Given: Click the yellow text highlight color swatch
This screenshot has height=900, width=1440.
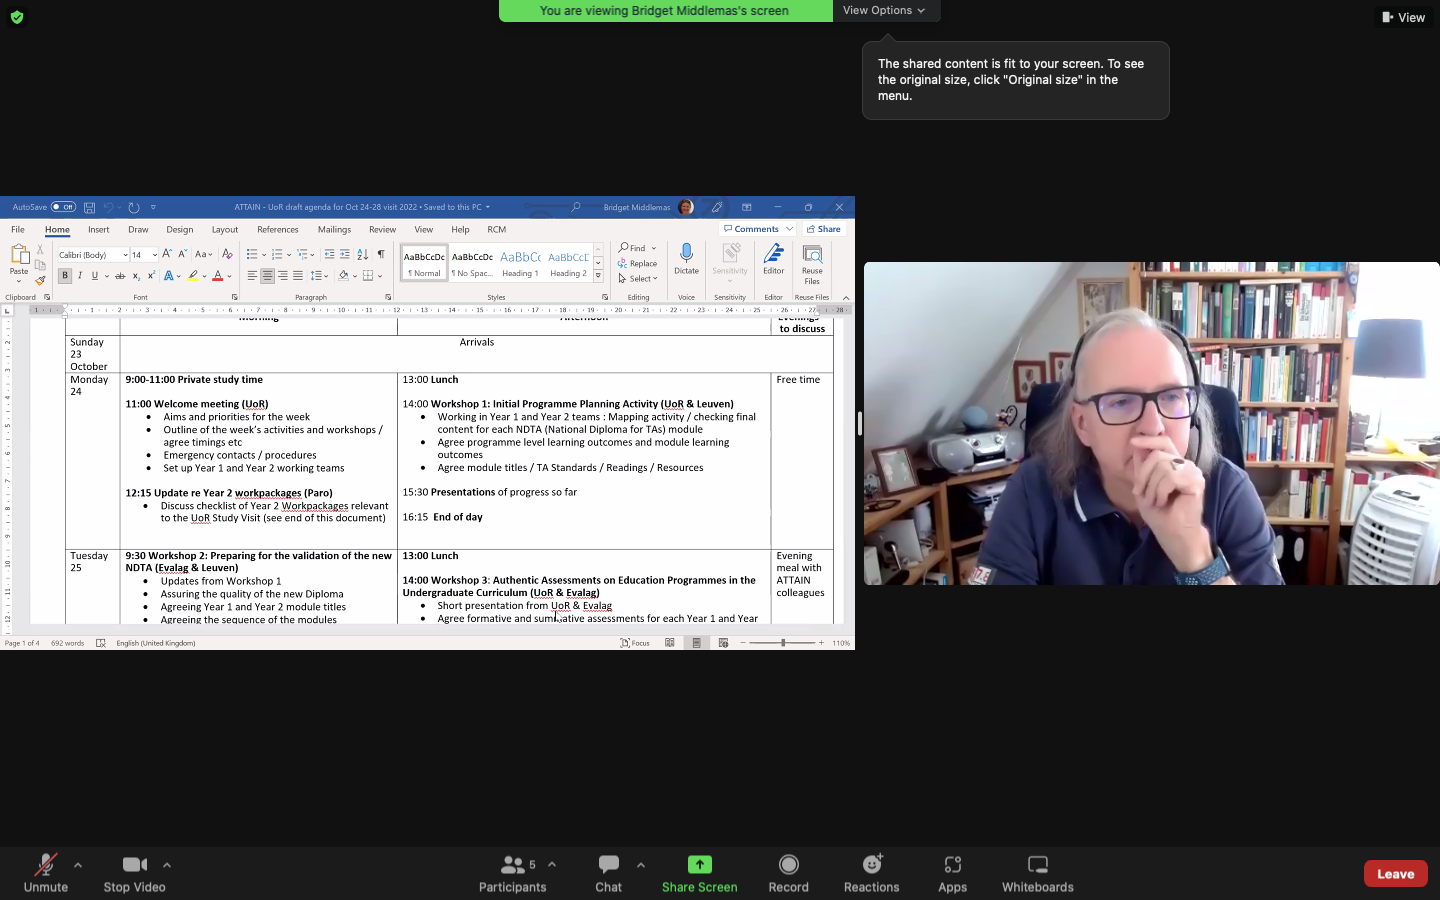Looking at the screenshot, I should pyautogui.click(x=193, y=276).
